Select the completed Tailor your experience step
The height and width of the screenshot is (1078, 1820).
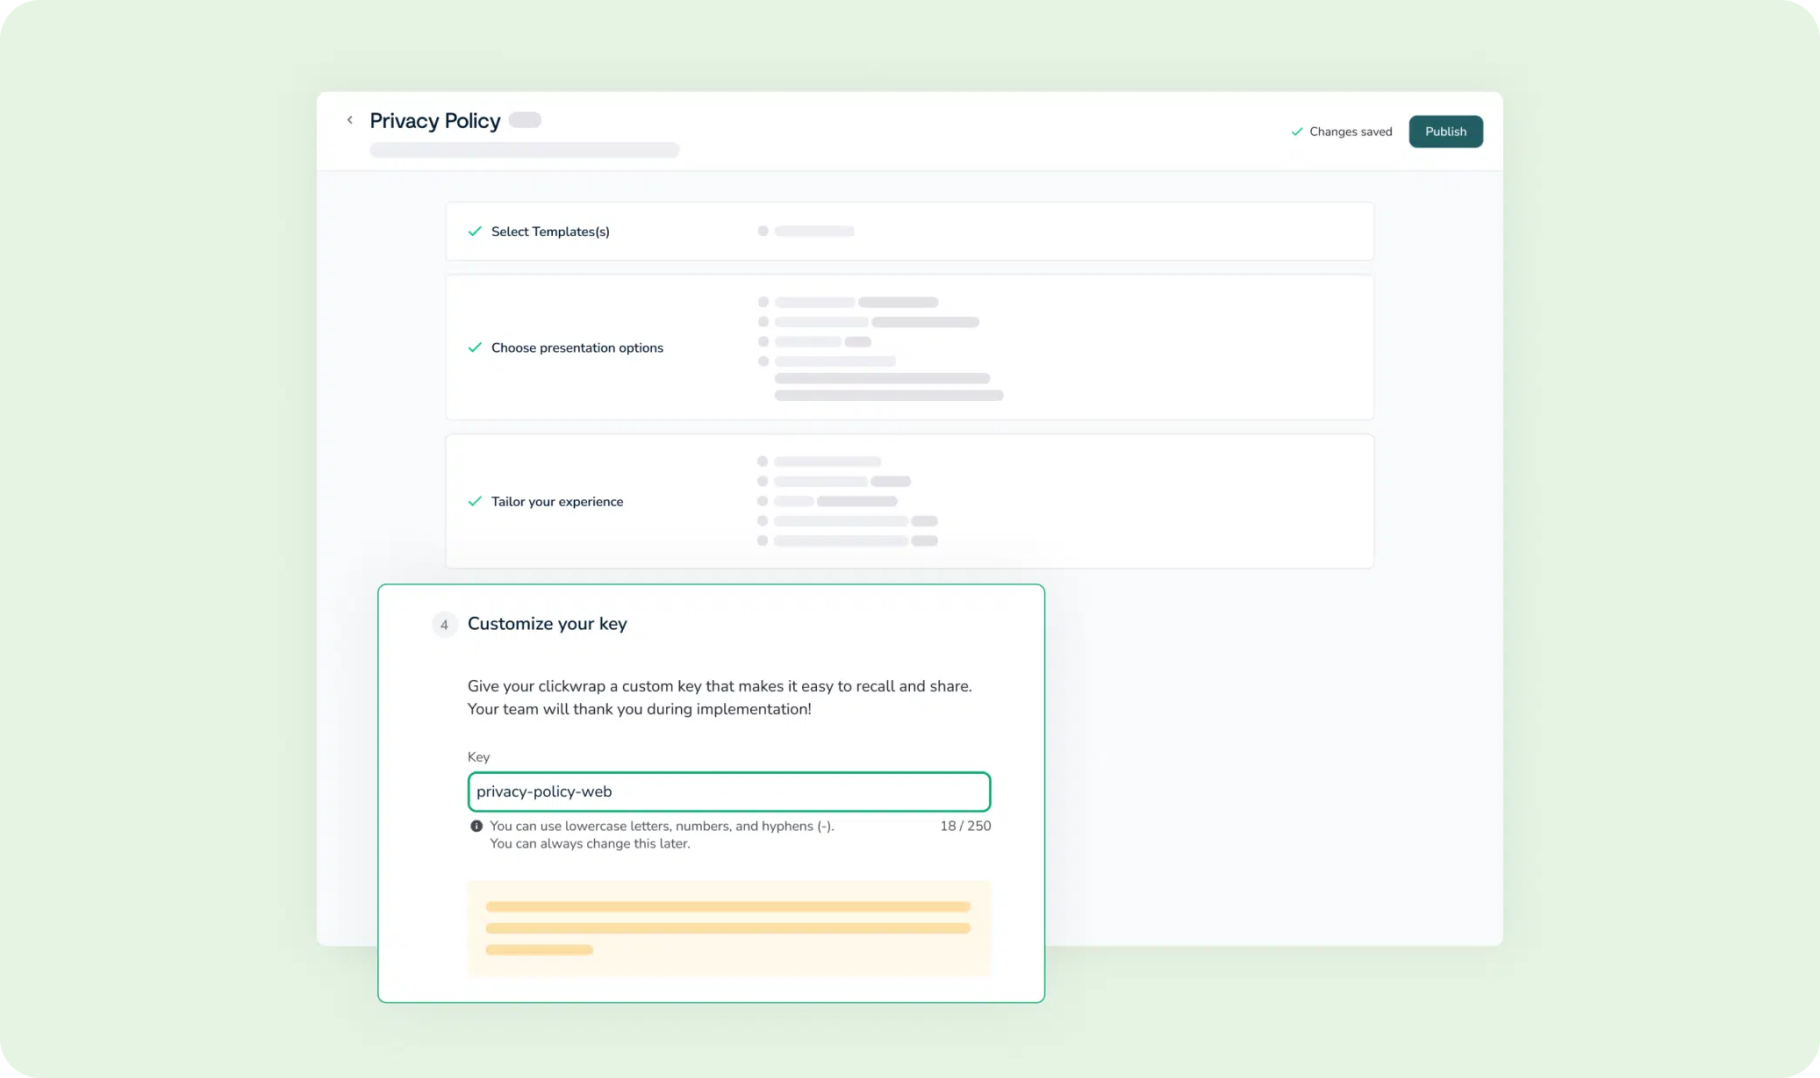point(557,501)
